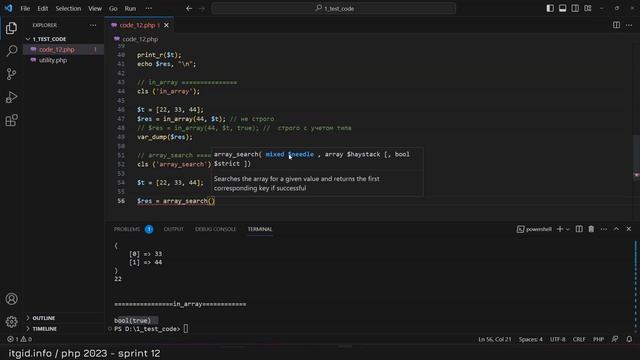640x360 pixels.
Task: Close the code_12.php editor tab
Action: 166,25
